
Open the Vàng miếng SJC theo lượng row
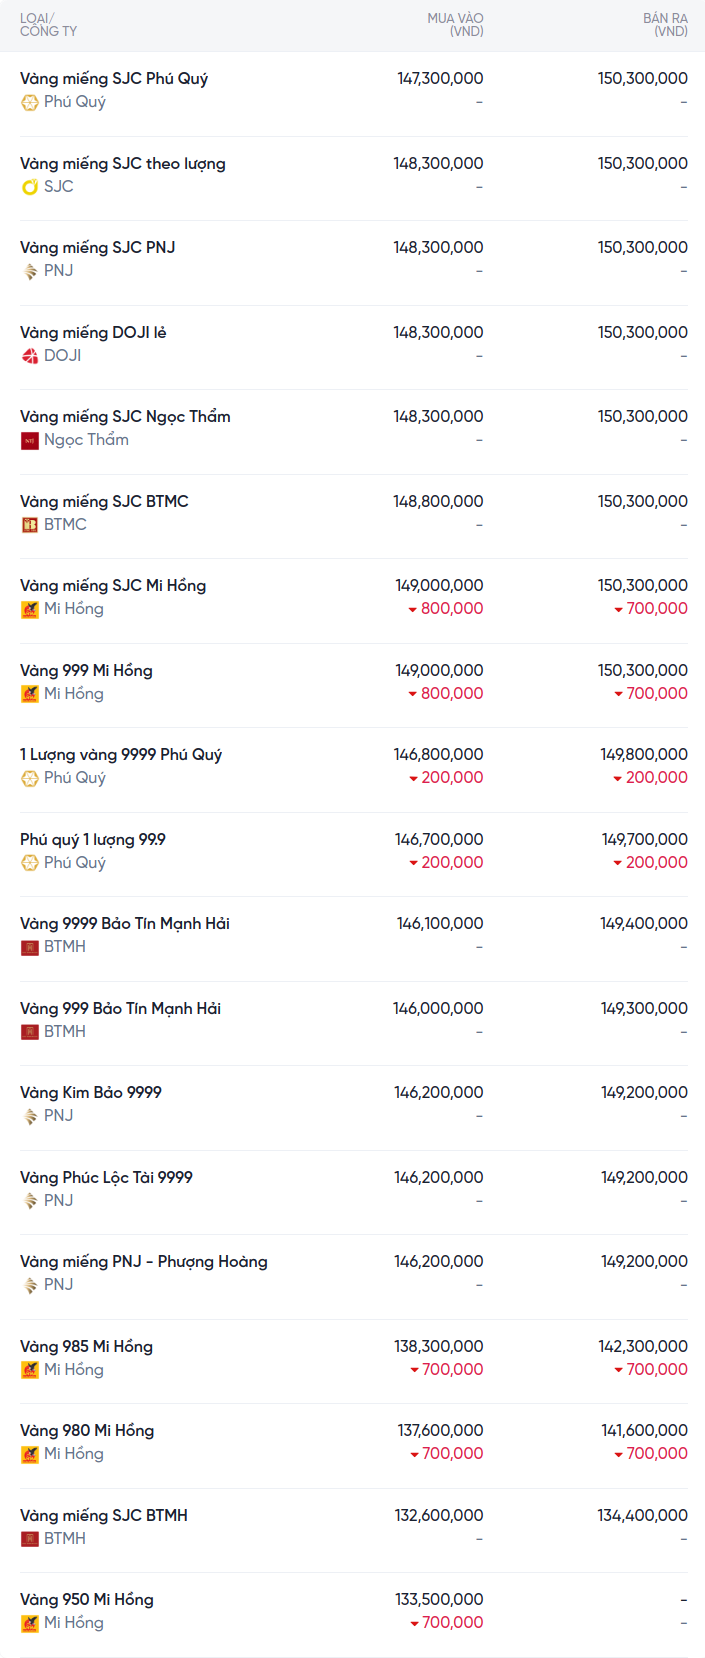coord(122,163)
